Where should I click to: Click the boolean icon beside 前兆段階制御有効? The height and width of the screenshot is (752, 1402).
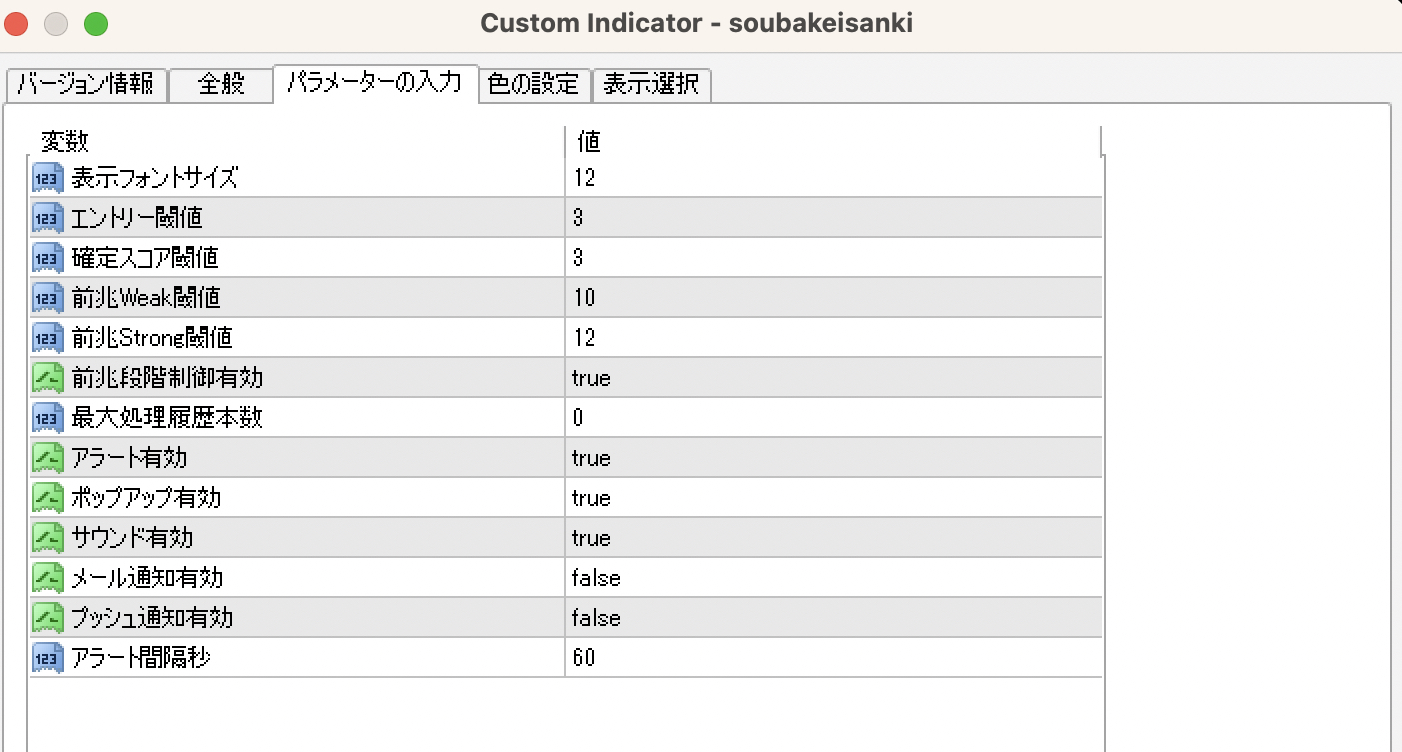[48, 378]
